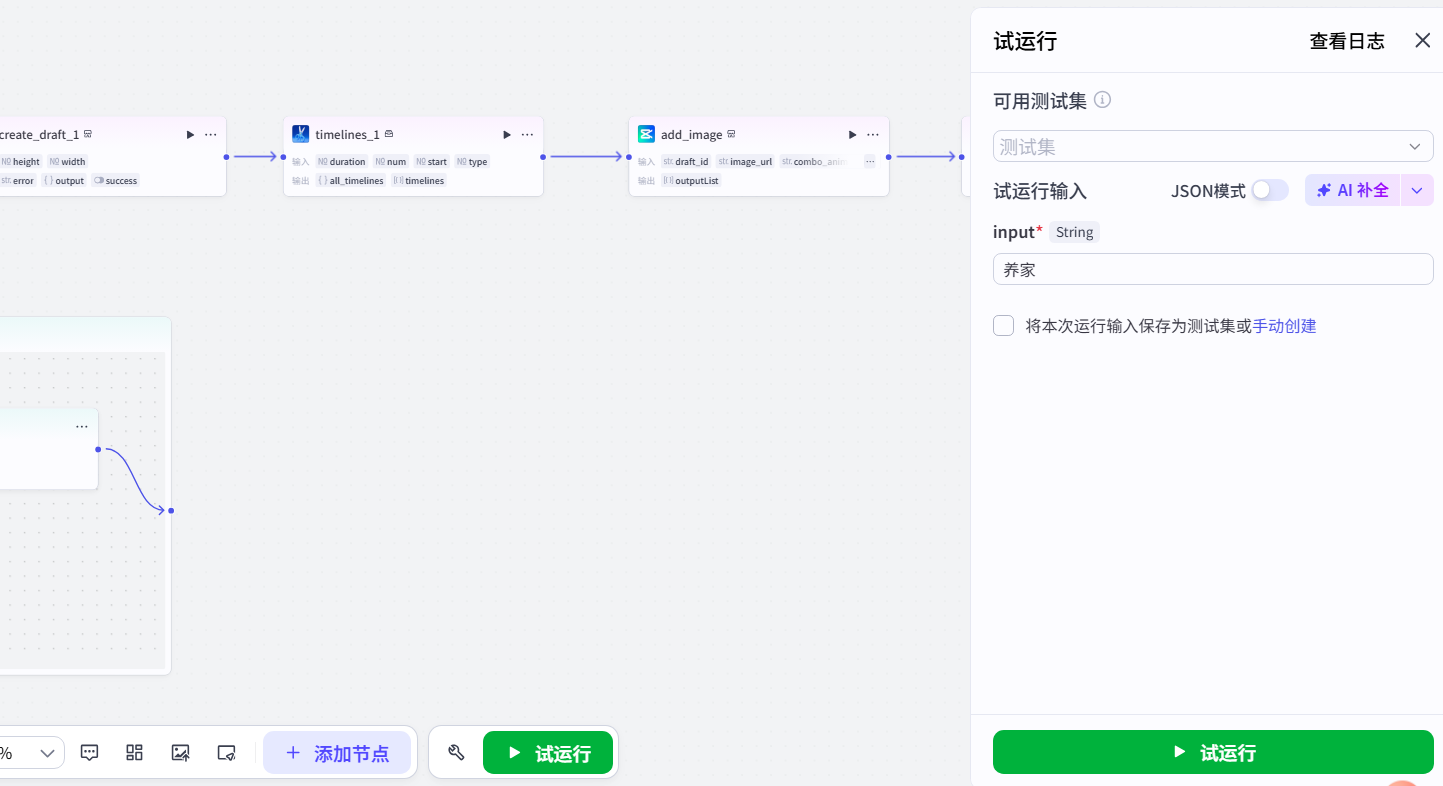Viewport: 1443px width, 786px height.
Task: Click the CapCut icon on timelines_1 node
Action: click(x=300, y=133)
